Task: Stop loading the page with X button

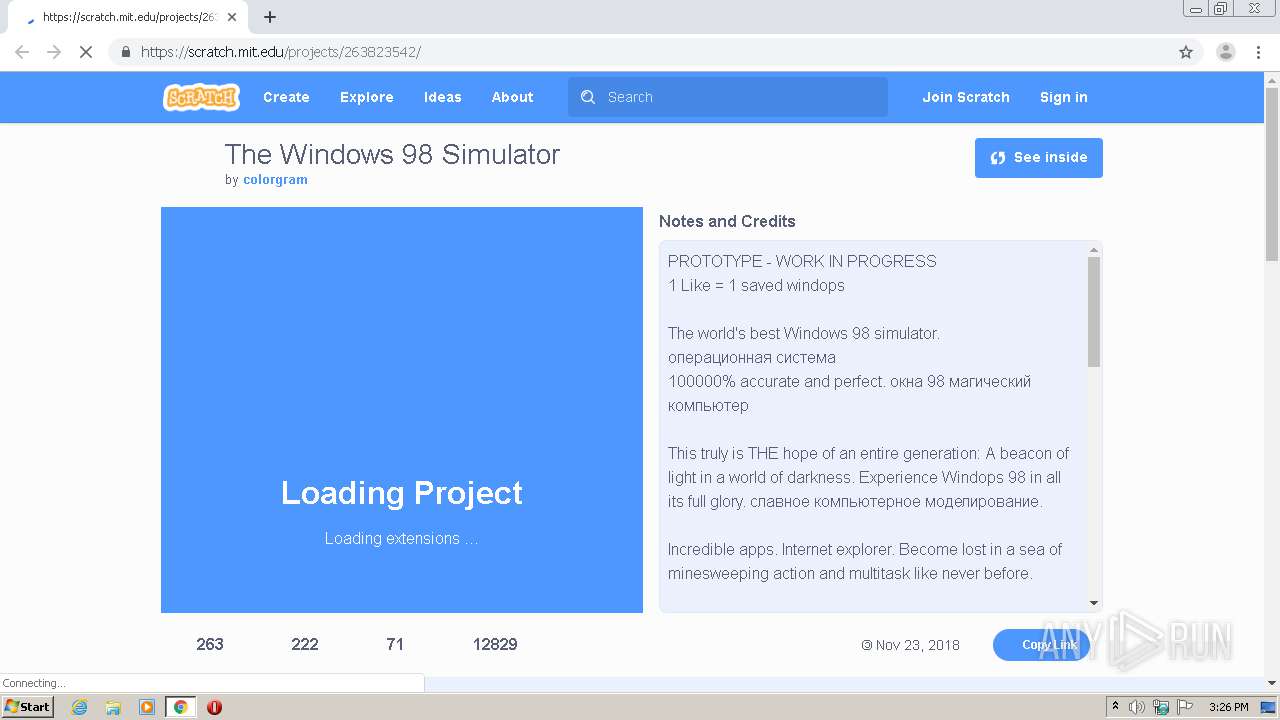Action: [86, 52]
